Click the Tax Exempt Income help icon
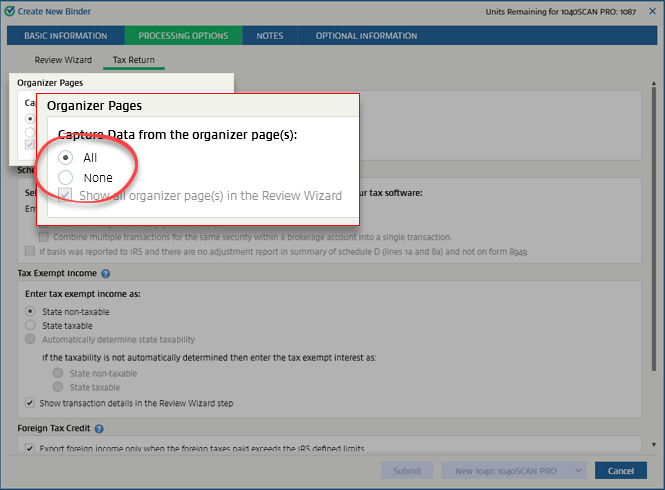Screen dimensions: 665x490 (105, 273)
